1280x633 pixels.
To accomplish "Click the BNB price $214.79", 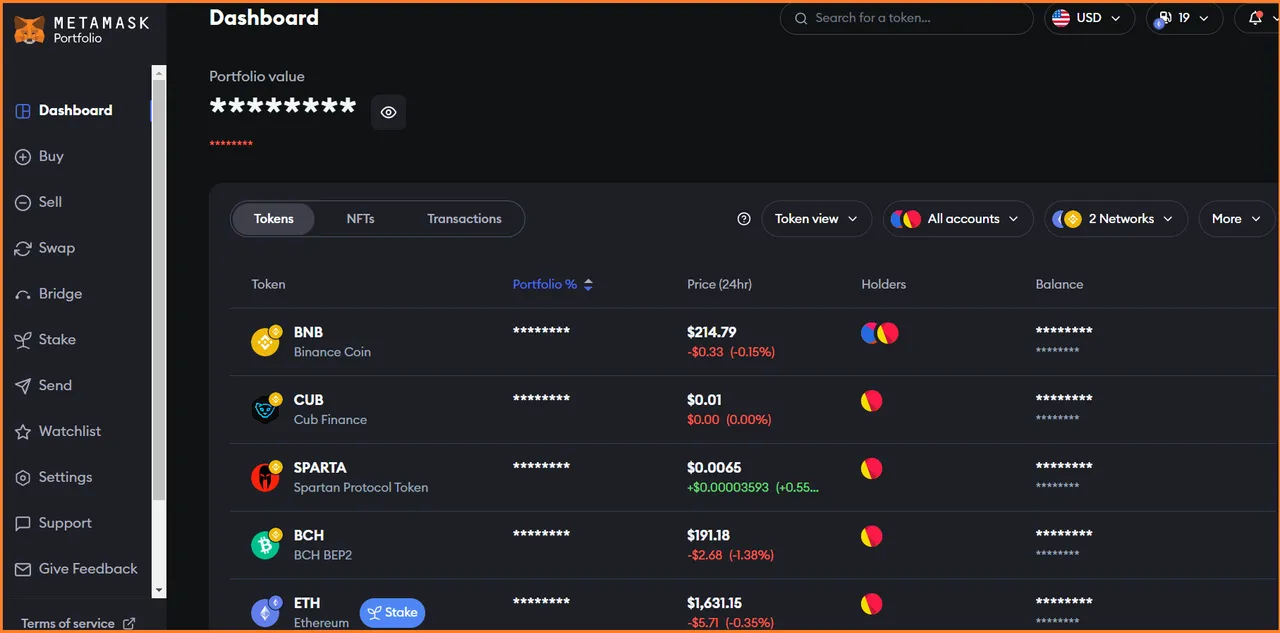I will coord(711,332).
